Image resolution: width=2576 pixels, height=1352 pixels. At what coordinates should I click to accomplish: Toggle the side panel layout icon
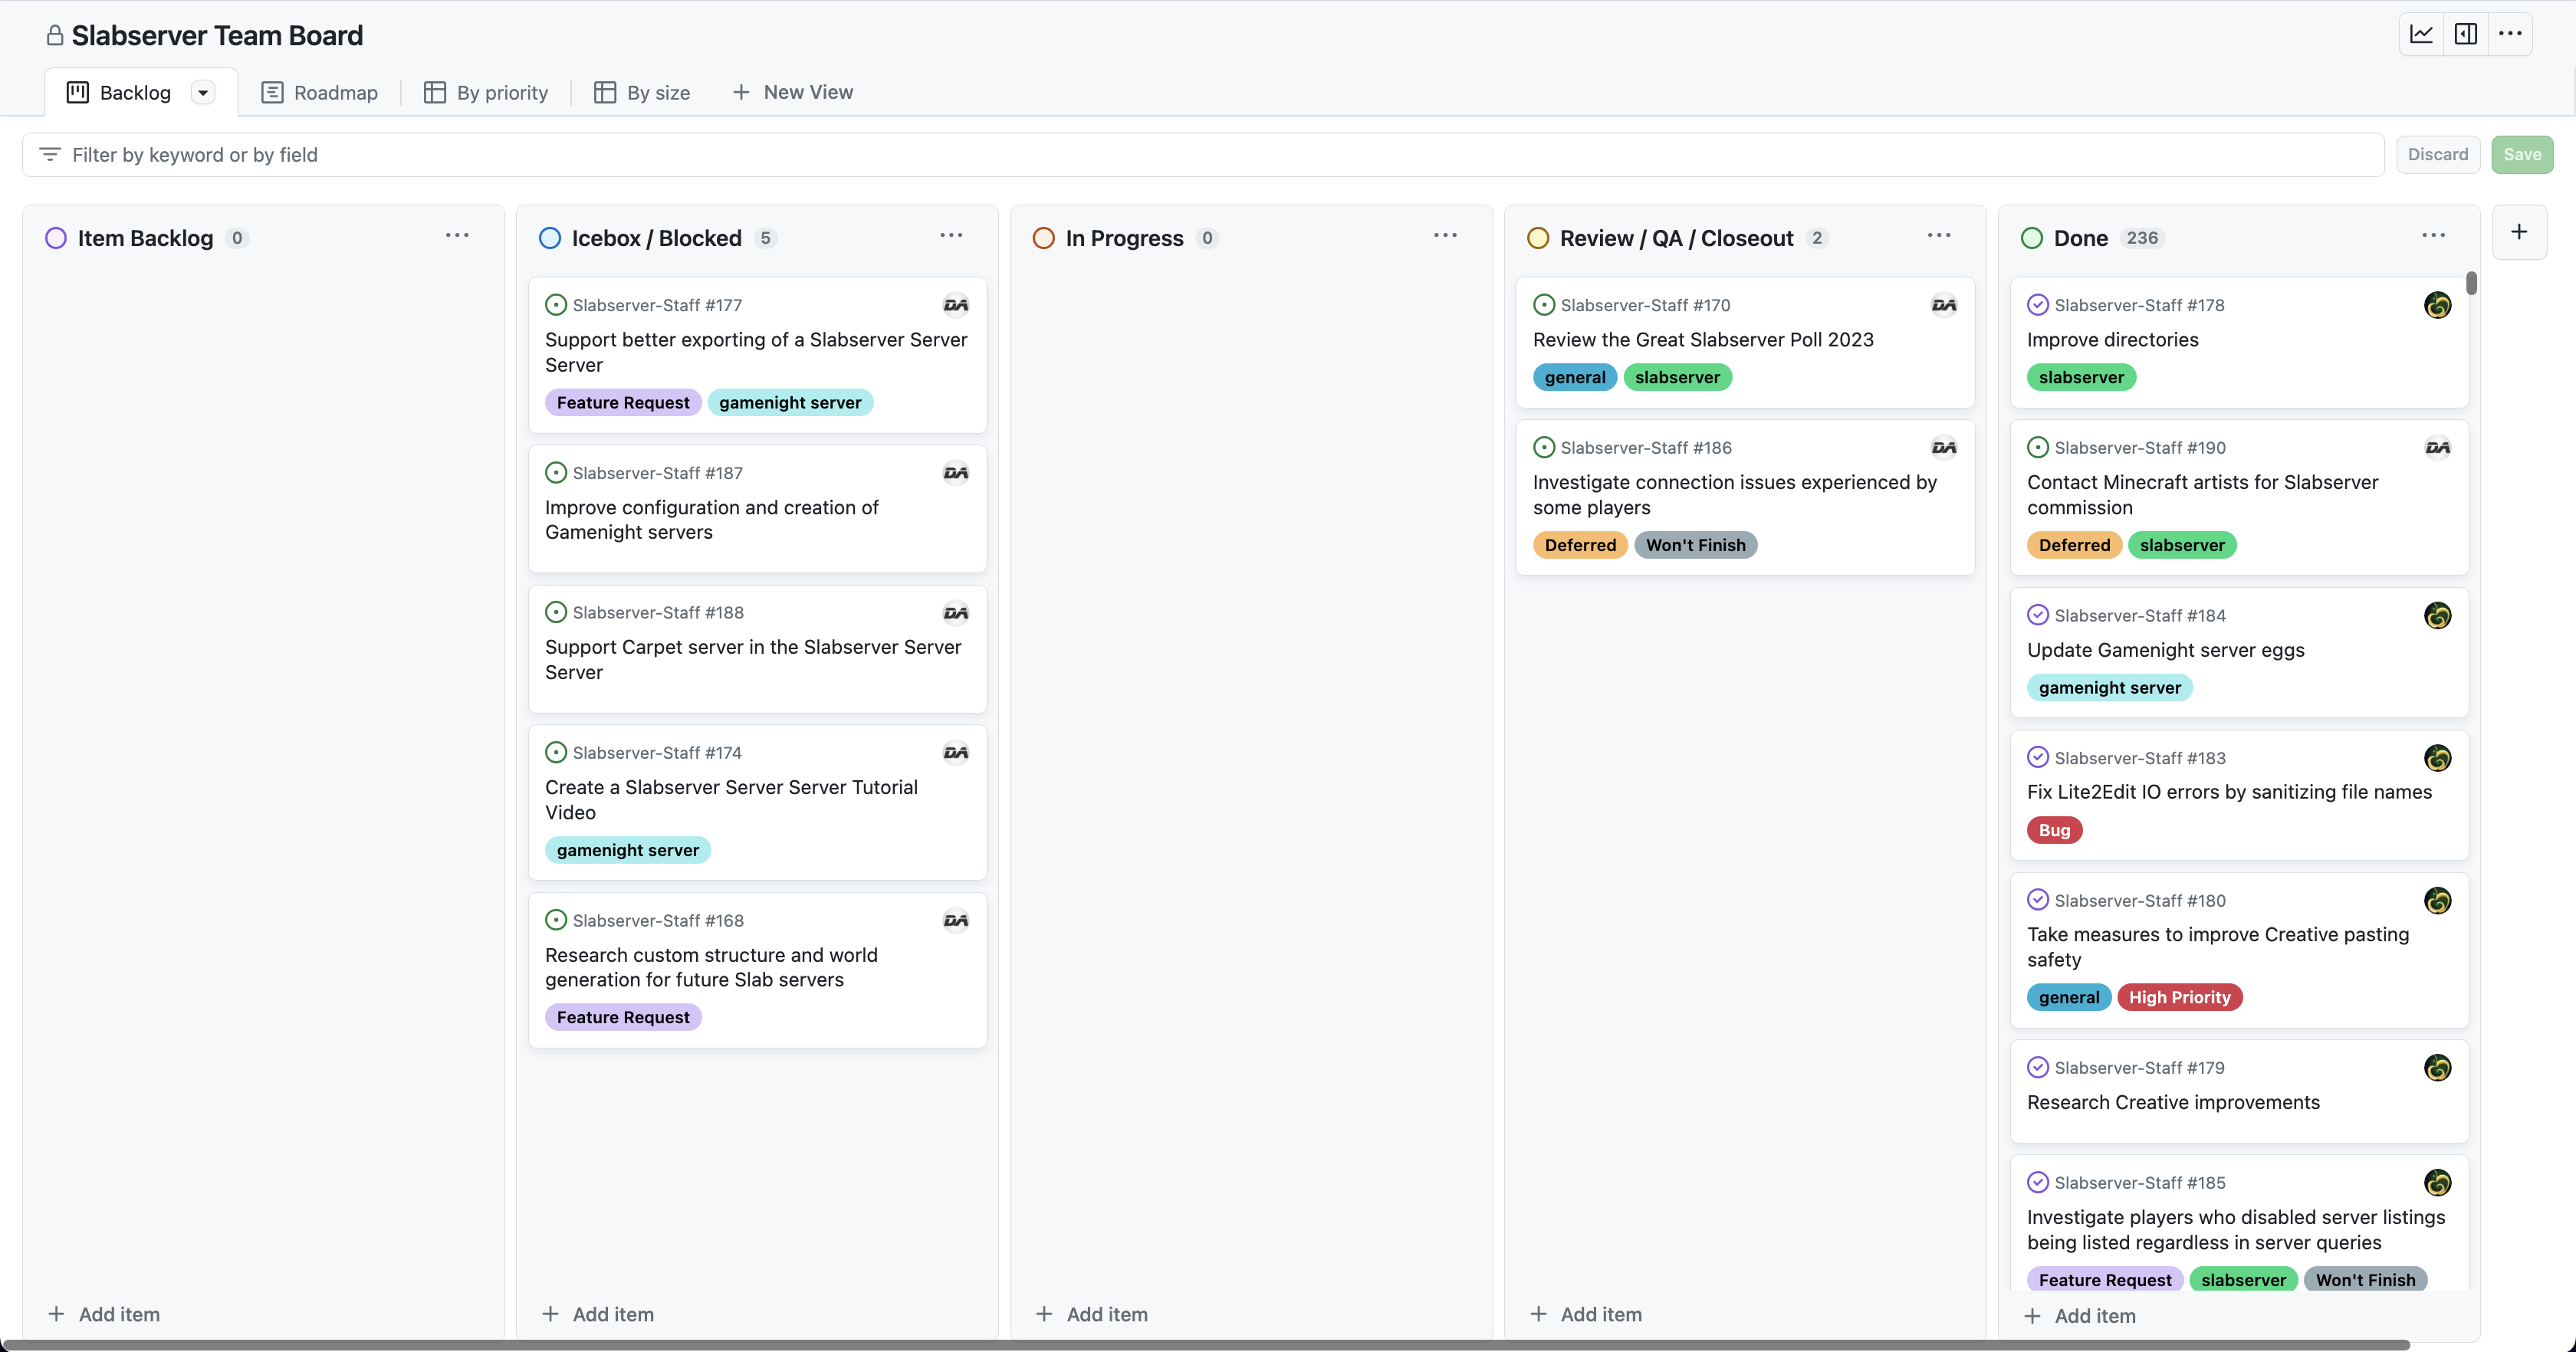[x=2466, y=34]
